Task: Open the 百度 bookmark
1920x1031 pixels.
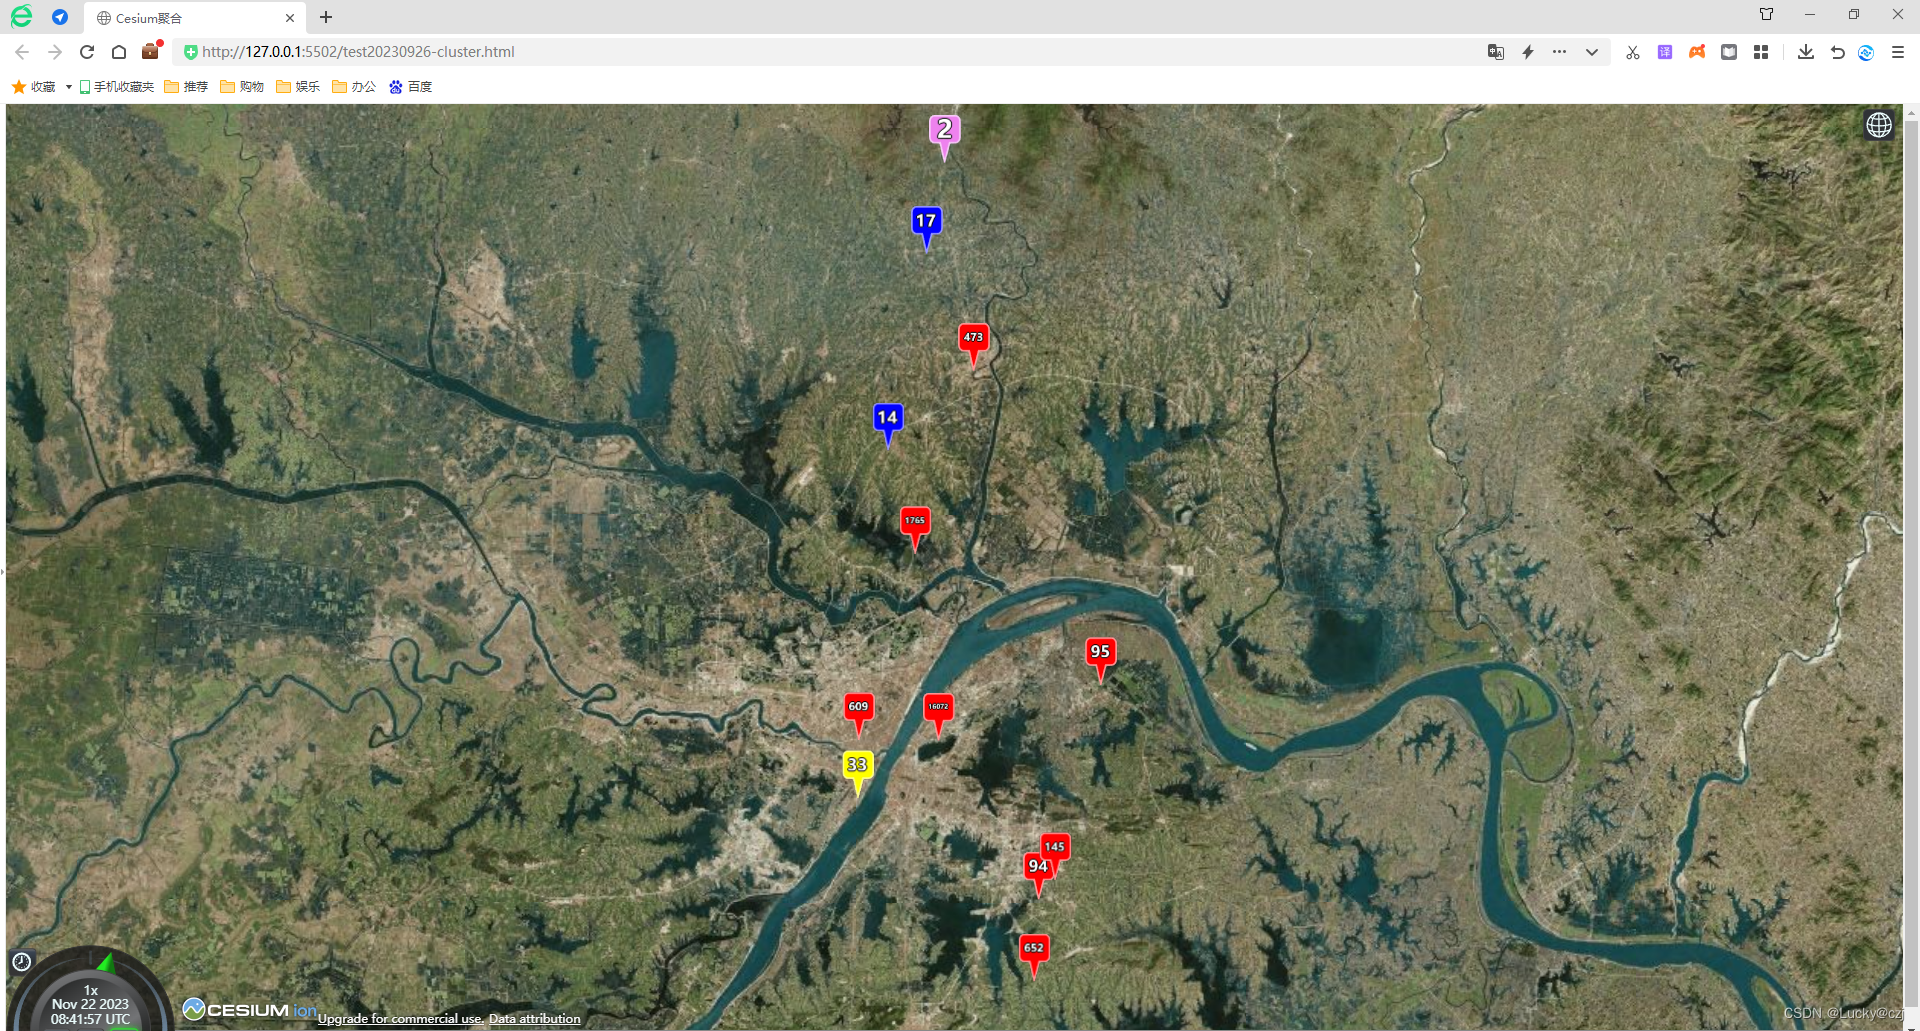Action: (x=410, y=87)
